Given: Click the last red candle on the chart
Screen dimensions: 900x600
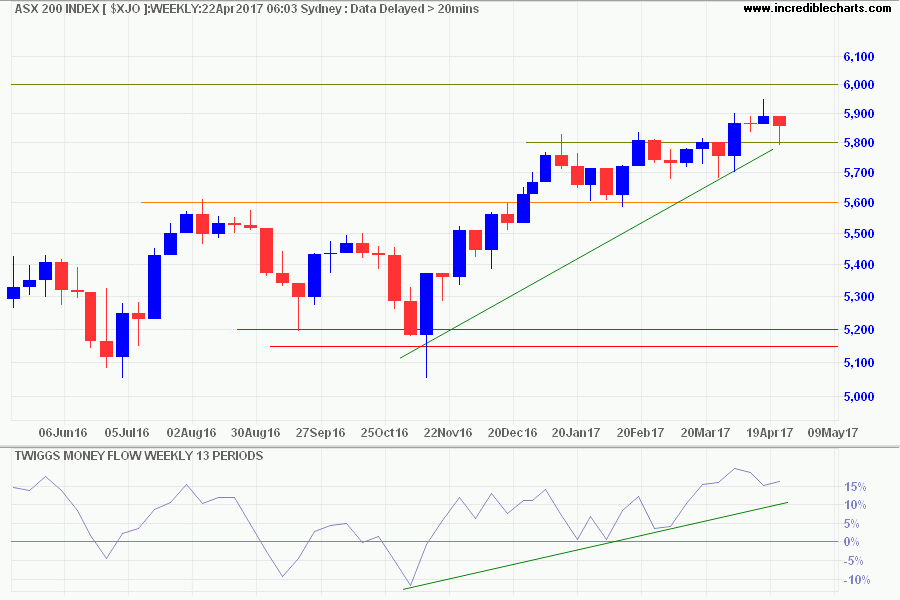Looking at the screenshot, I should coord(779,121).
